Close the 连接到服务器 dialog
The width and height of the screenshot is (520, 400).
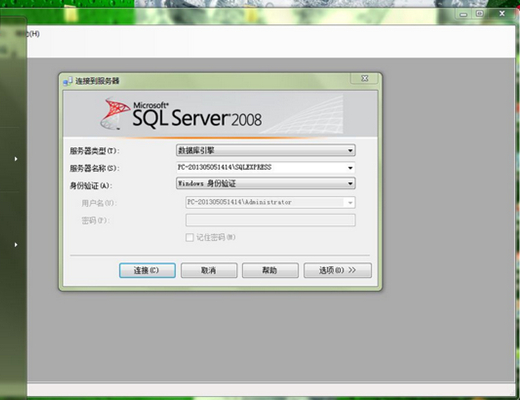coord(365,78)
